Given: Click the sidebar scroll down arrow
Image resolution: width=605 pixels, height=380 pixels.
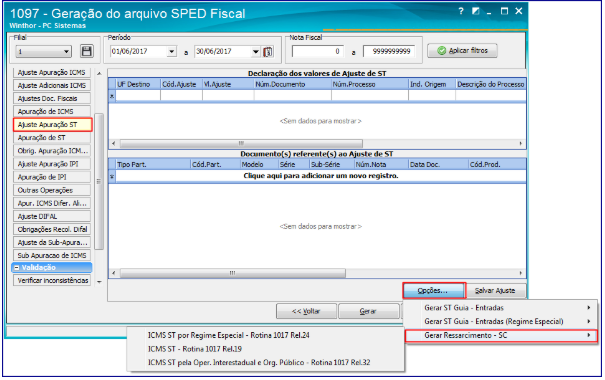Looking at the screenshot, I should (x=99, y=282).
